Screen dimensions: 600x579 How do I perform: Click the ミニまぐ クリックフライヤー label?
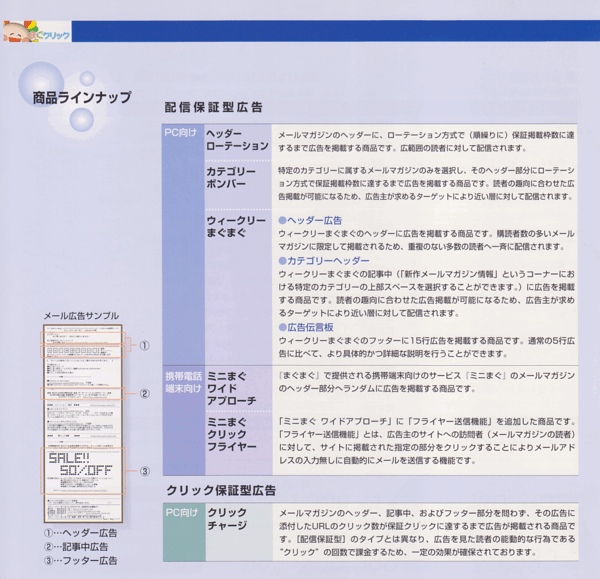pos(232,434)
